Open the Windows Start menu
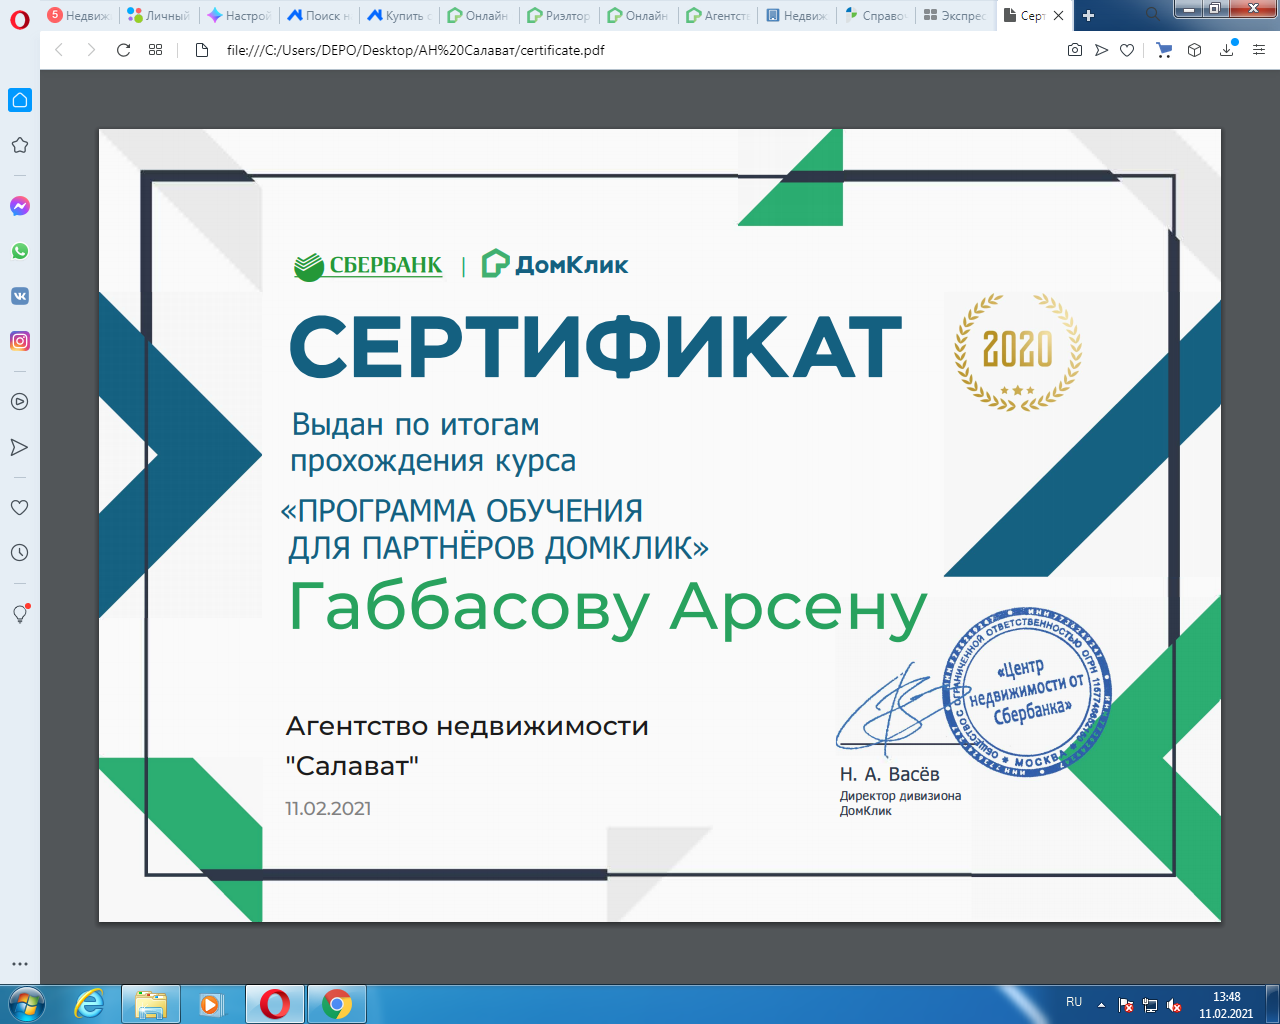 [25, 1004]
